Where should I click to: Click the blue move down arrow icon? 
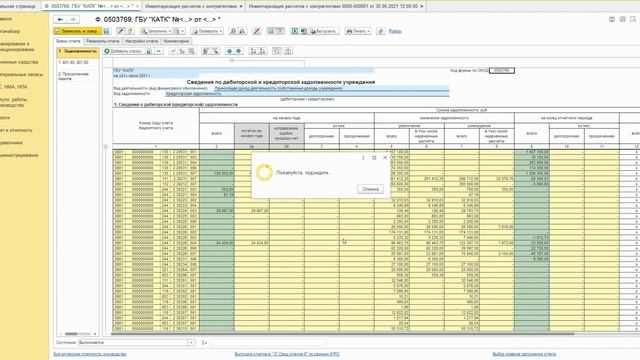pyautogui.click(x=239, y=51)
